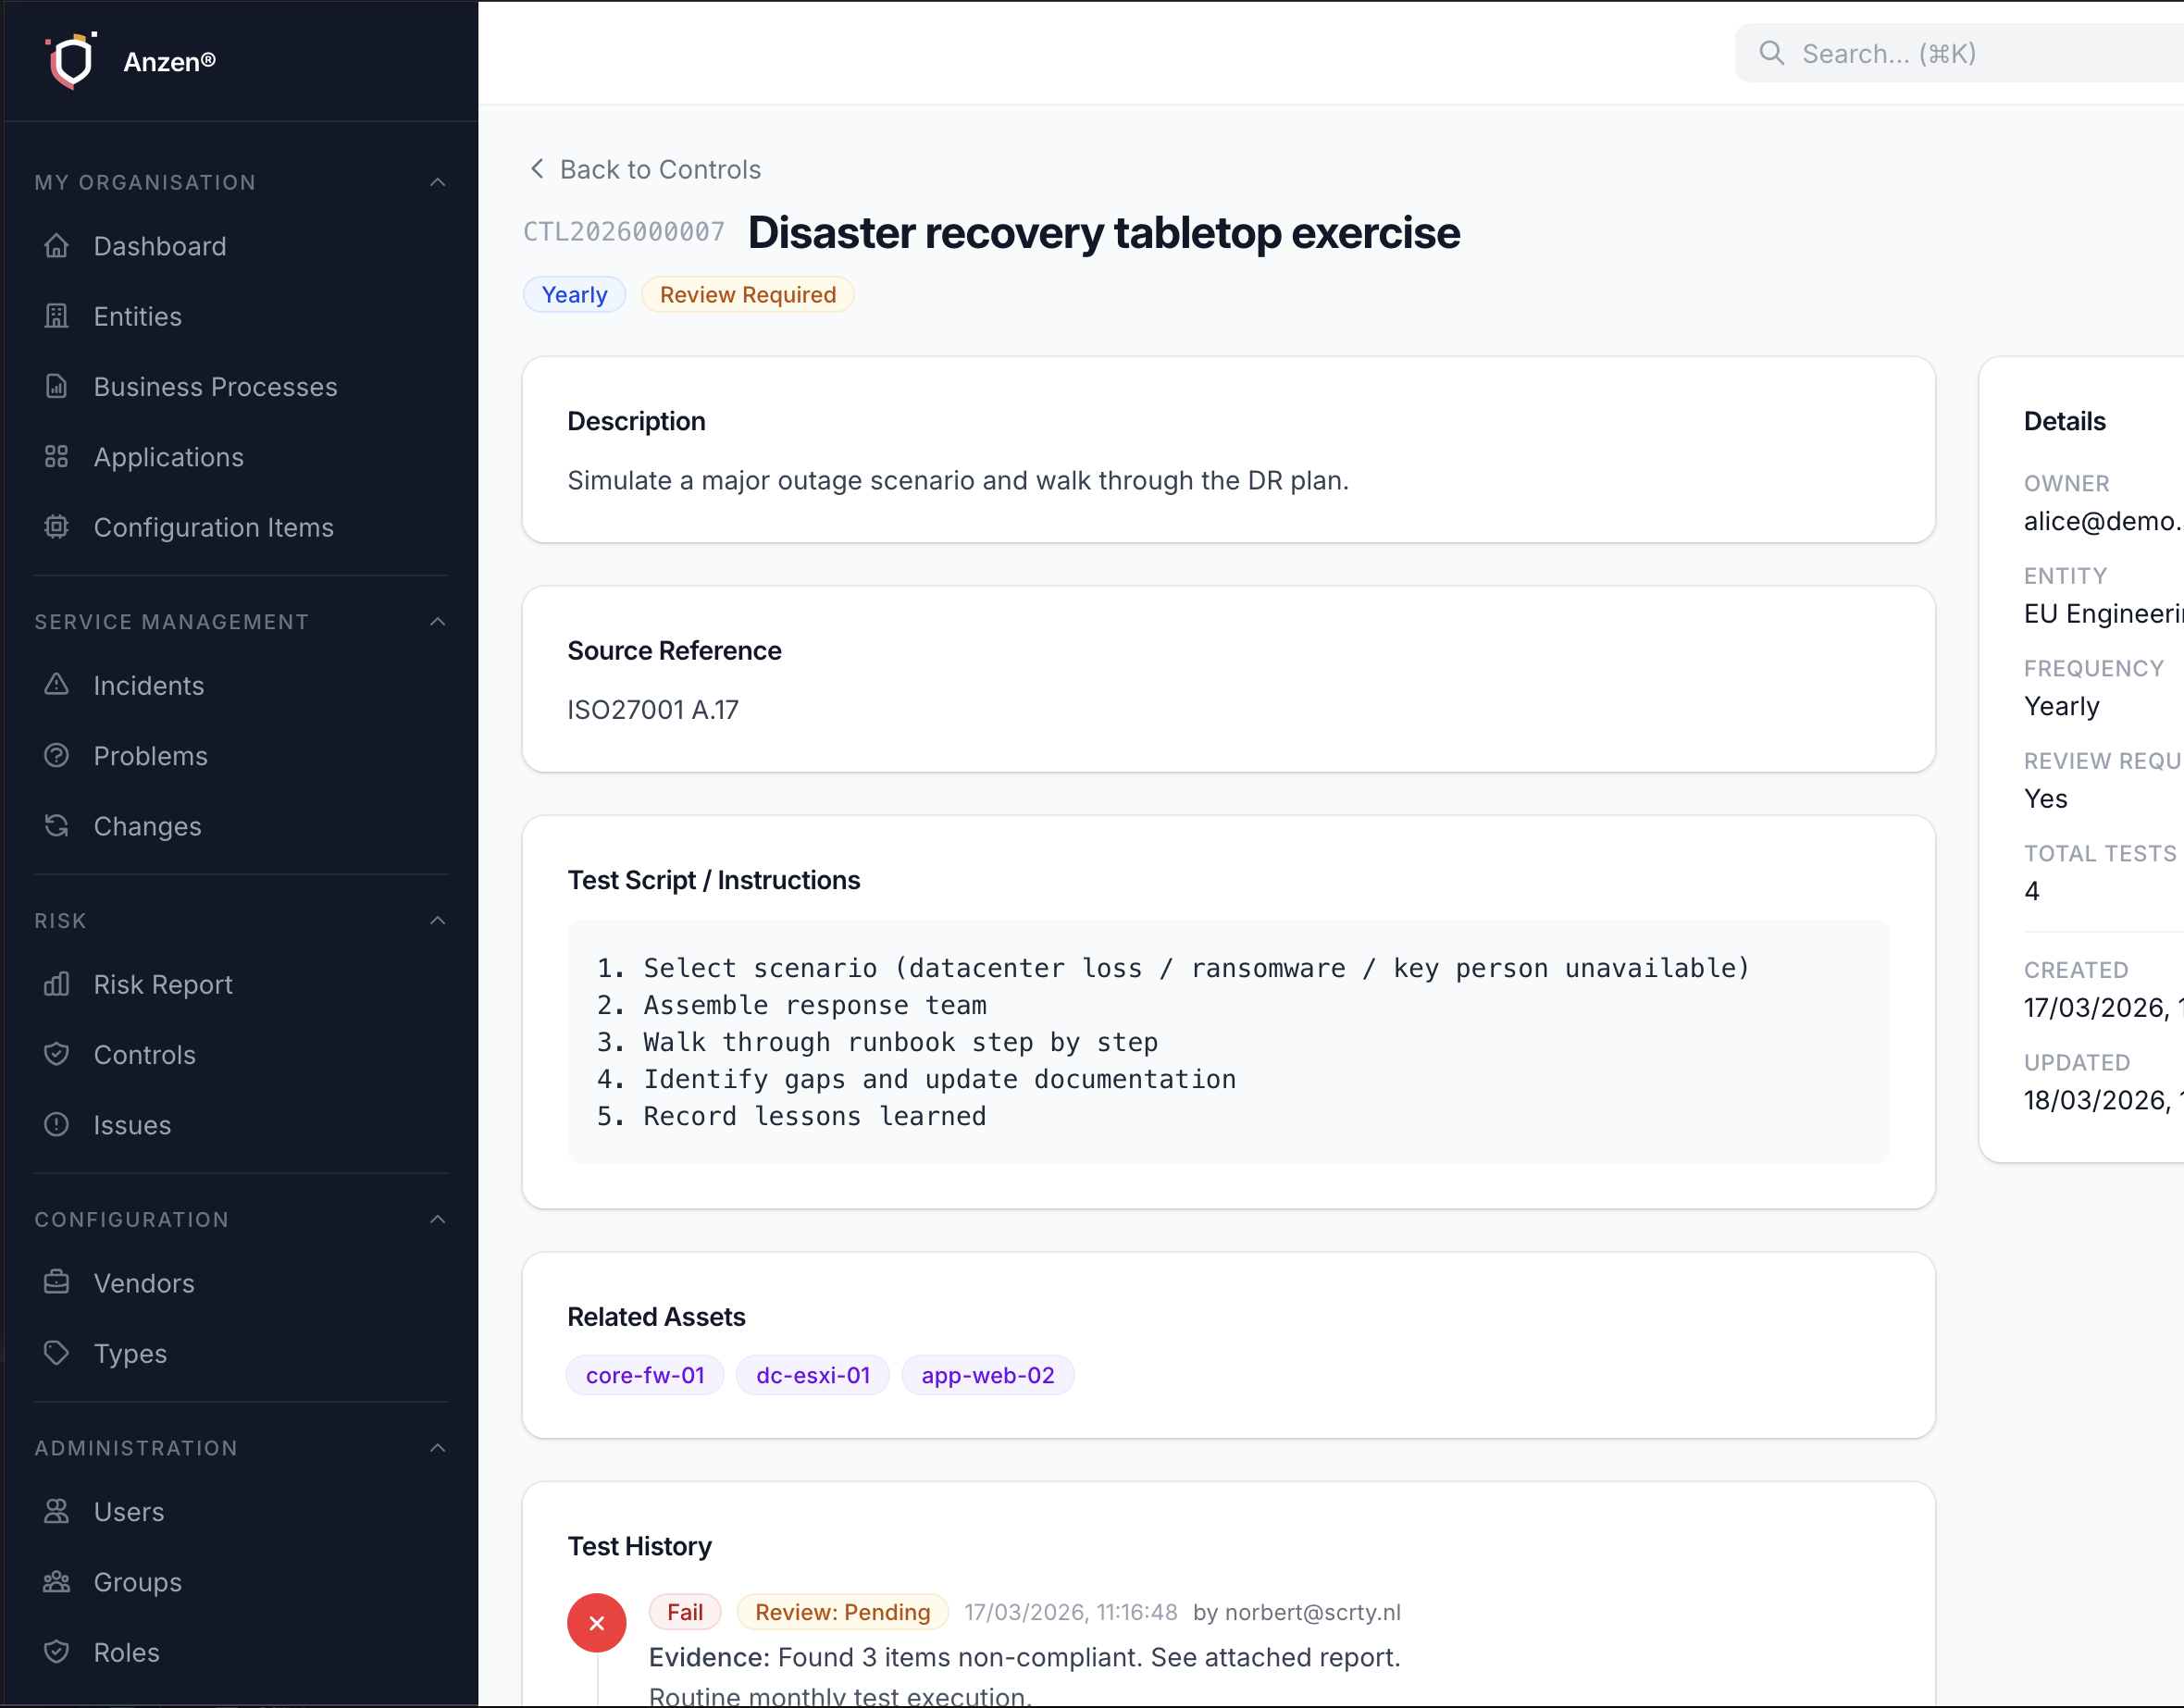2184x1708 pixels.
Task: Open the core-fw-01 related asset
Action: [x=645, y=1375]
